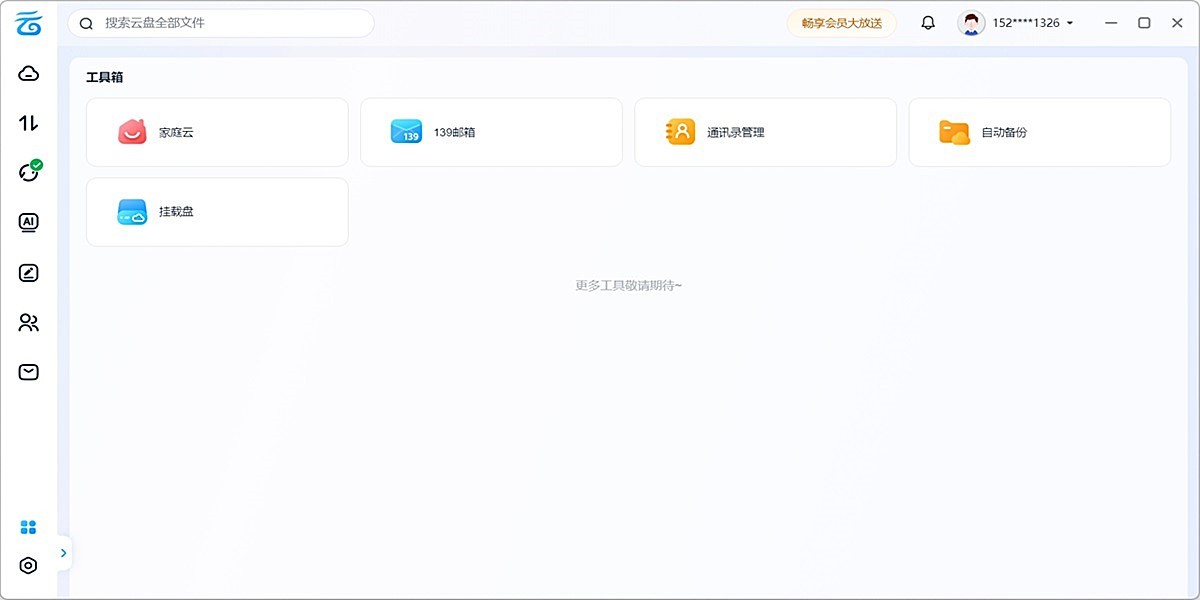Open the transfer list icon
The image size is (1200, 600).
click(x=28, y=123)
